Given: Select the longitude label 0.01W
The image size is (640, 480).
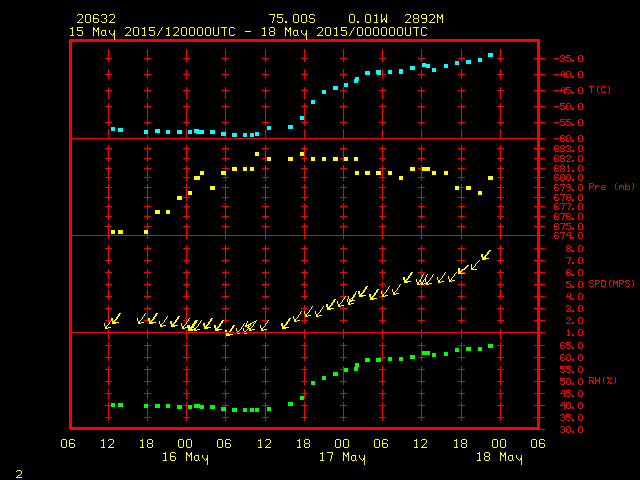Looking at the screenshot, I should pos(368,19).
